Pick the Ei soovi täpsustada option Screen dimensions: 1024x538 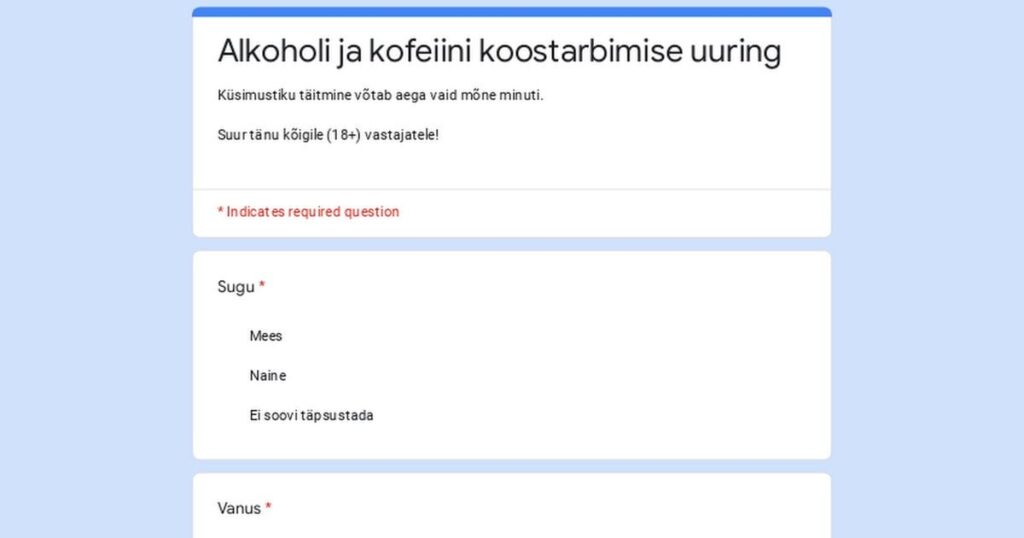tap(312, 415)
